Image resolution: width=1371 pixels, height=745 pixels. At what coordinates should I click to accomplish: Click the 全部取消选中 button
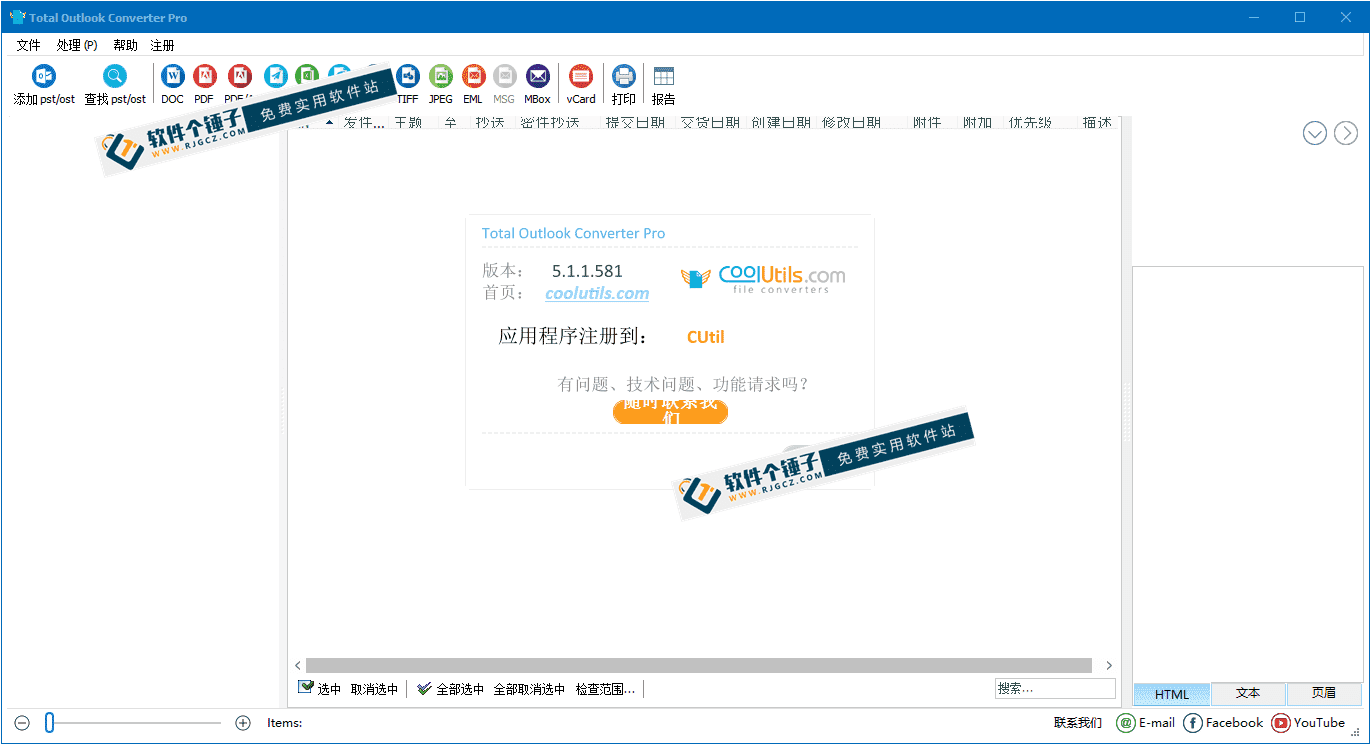click(529, 689)
